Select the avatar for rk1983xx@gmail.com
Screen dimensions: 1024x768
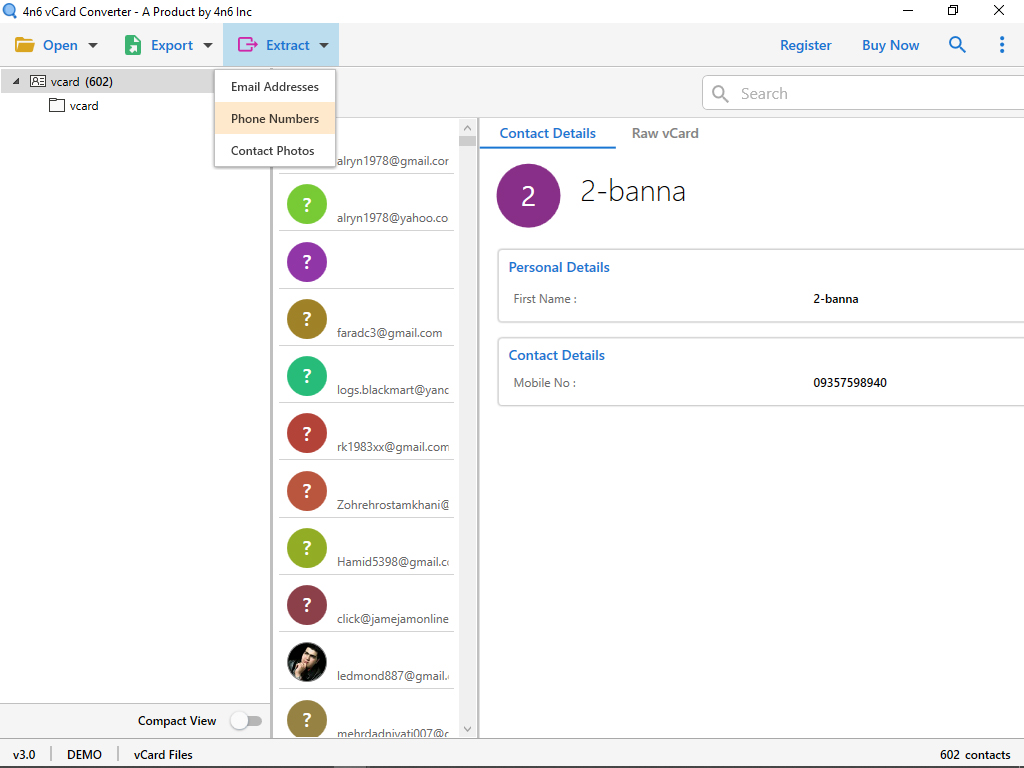pyautogui.click(x=307, y=433)
